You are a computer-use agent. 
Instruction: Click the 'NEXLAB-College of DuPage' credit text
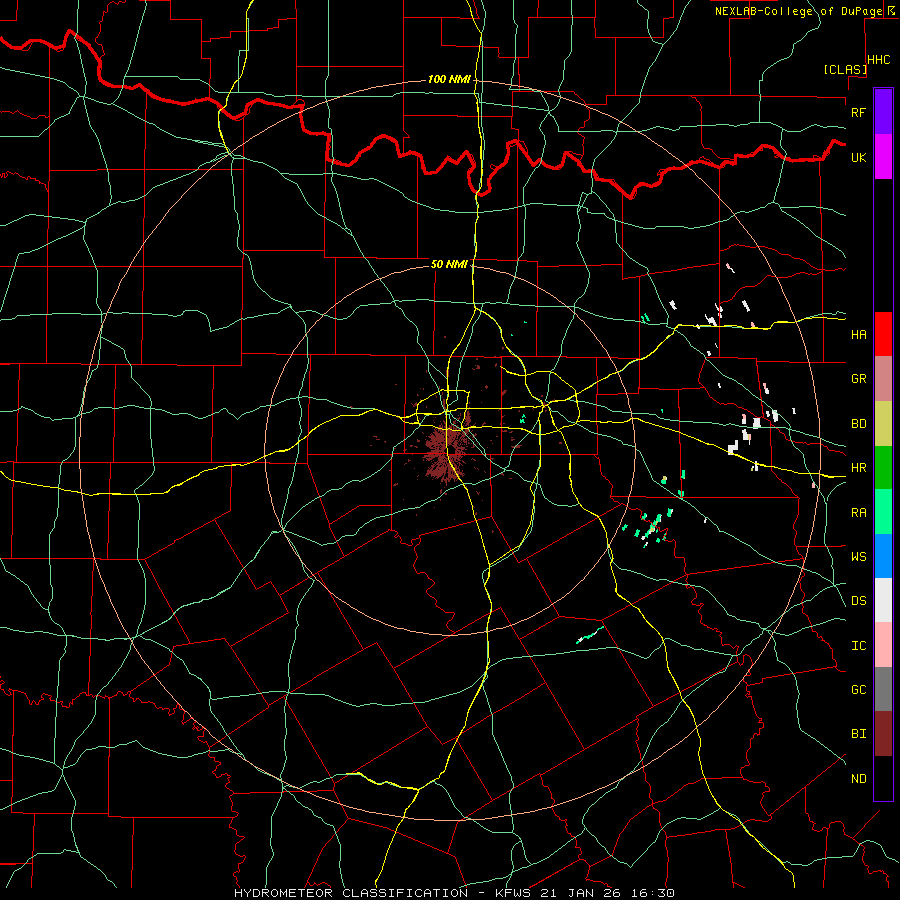point(798,11)
